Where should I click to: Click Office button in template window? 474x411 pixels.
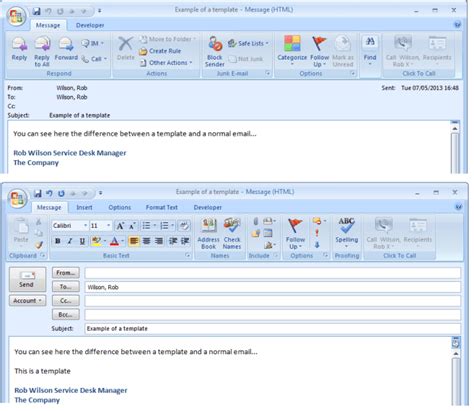17,198
